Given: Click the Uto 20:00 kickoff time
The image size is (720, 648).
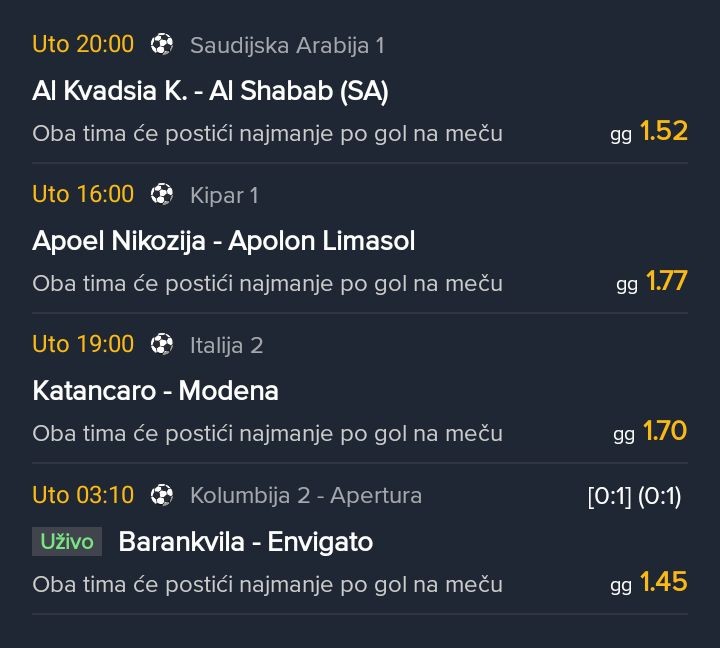Looking at the screenshot, I should click(83, 44).
